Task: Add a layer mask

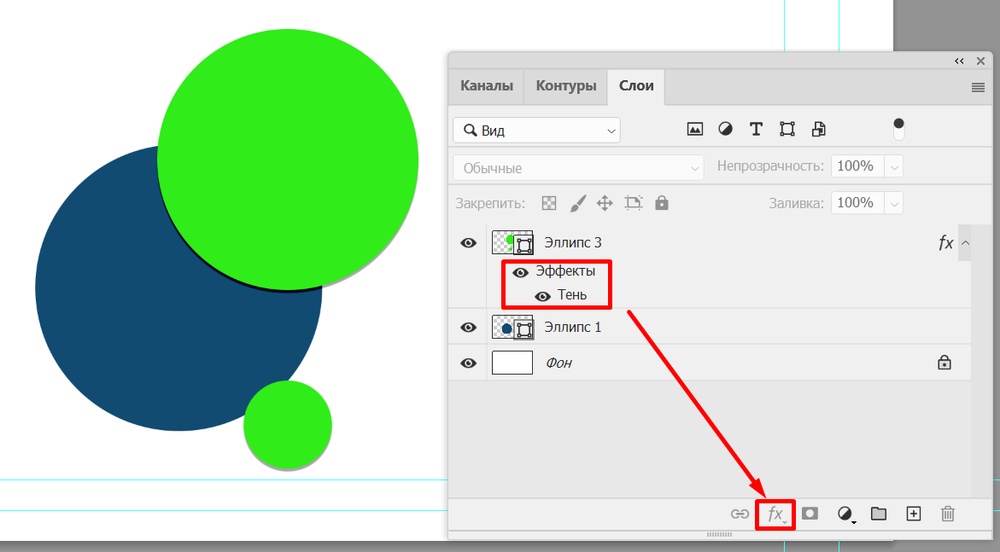Action: coord(810,514)
